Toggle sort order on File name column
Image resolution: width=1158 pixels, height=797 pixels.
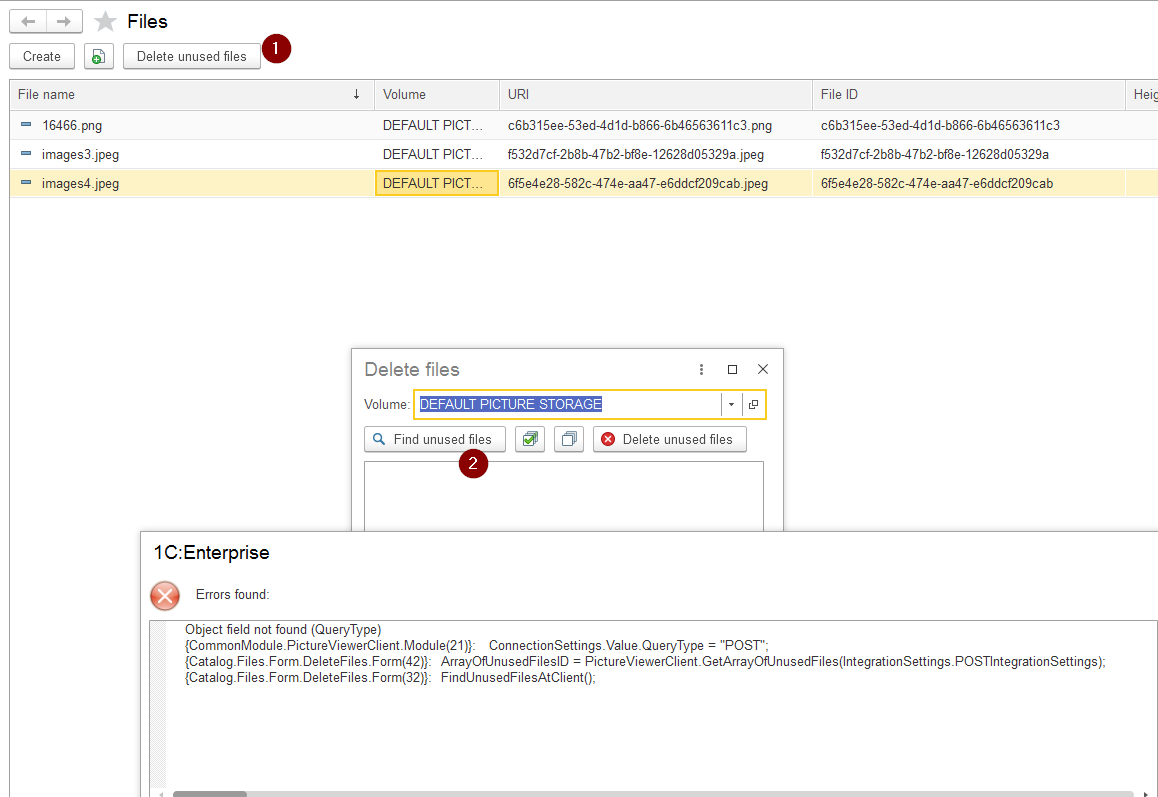(x=357, y=94)
